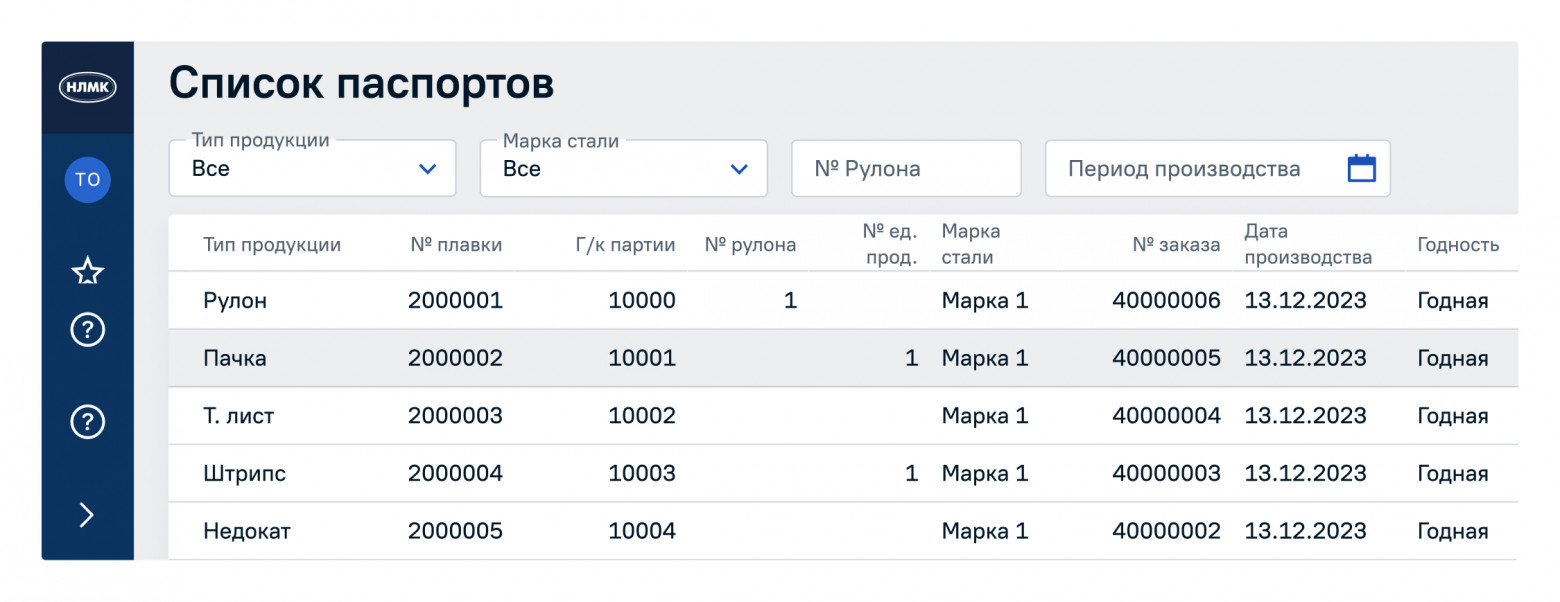Open the Пачка passport row
This screenshot has height=602, width=1560.
235,358
